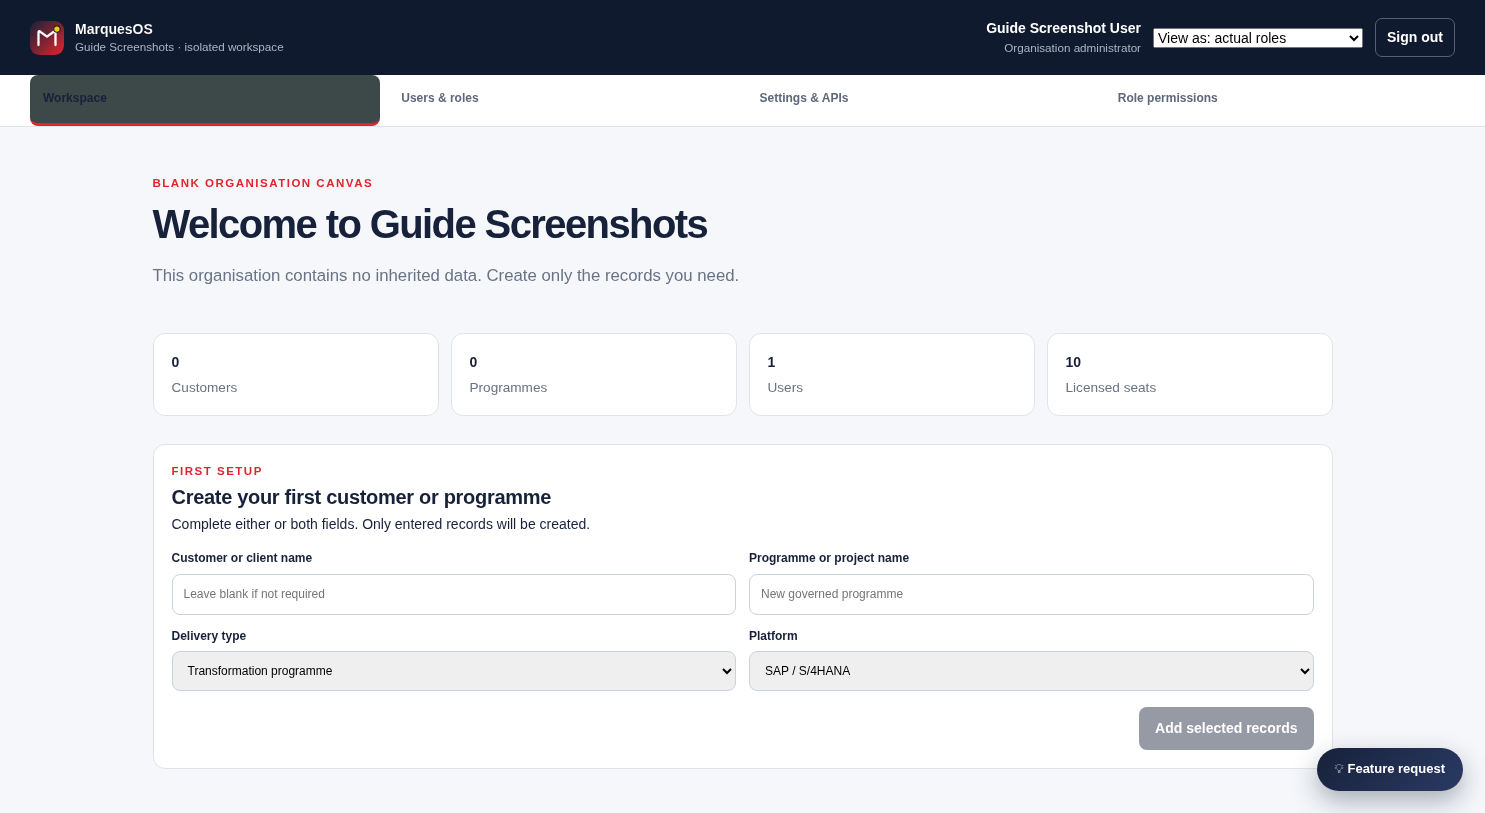Screen dimensions: 1485x813
Task: Focus the Customer or client name field
Action: [x=454, y=594]
